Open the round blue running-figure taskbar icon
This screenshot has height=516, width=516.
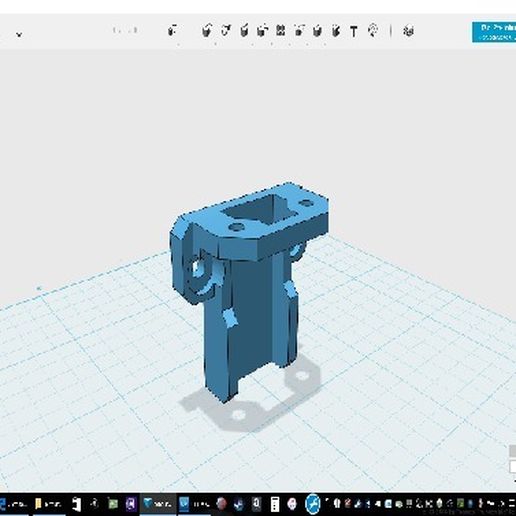click(x=313, y=504)
